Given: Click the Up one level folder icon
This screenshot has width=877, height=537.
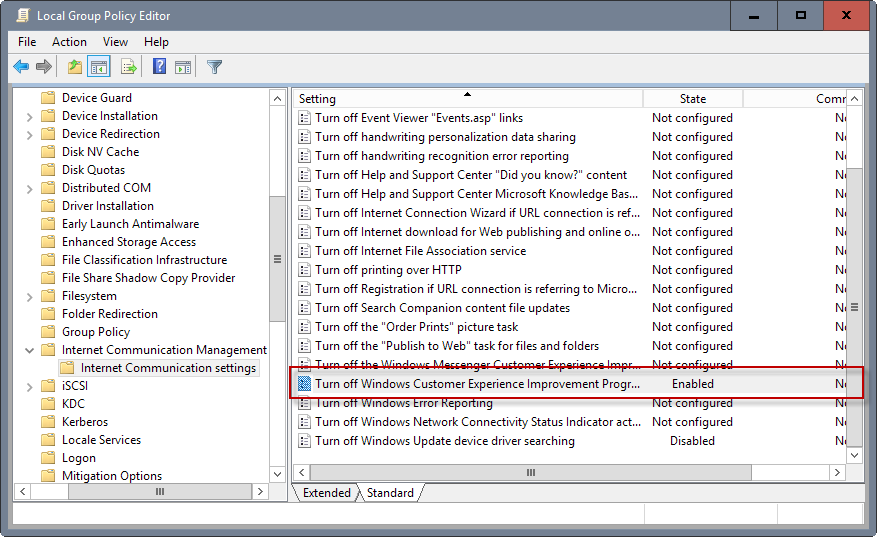Looking at the screenshot, I should point(74,67).
